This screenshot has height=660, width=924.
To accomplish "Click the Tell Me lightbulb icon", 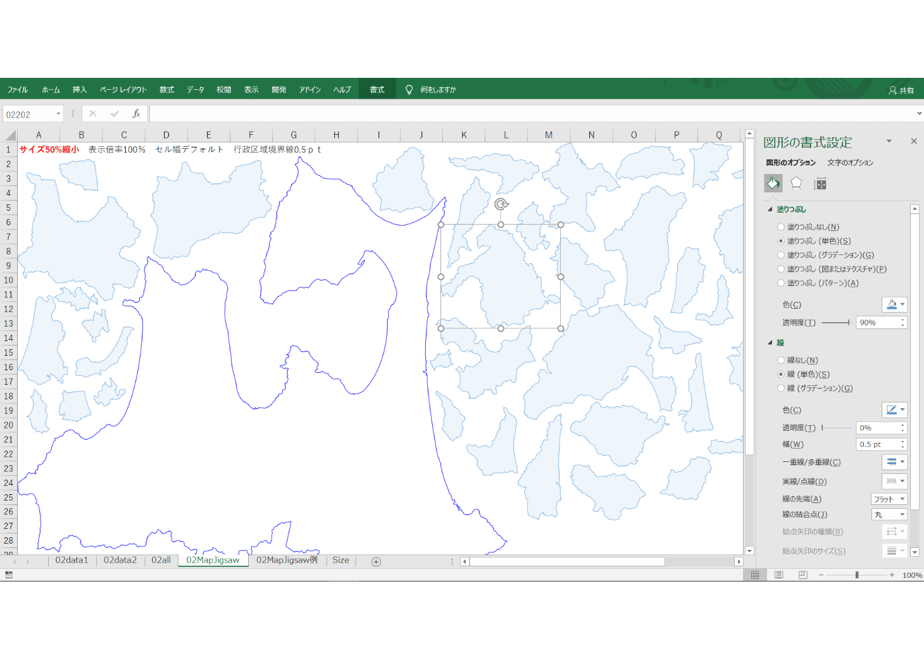I will (409, 90).
